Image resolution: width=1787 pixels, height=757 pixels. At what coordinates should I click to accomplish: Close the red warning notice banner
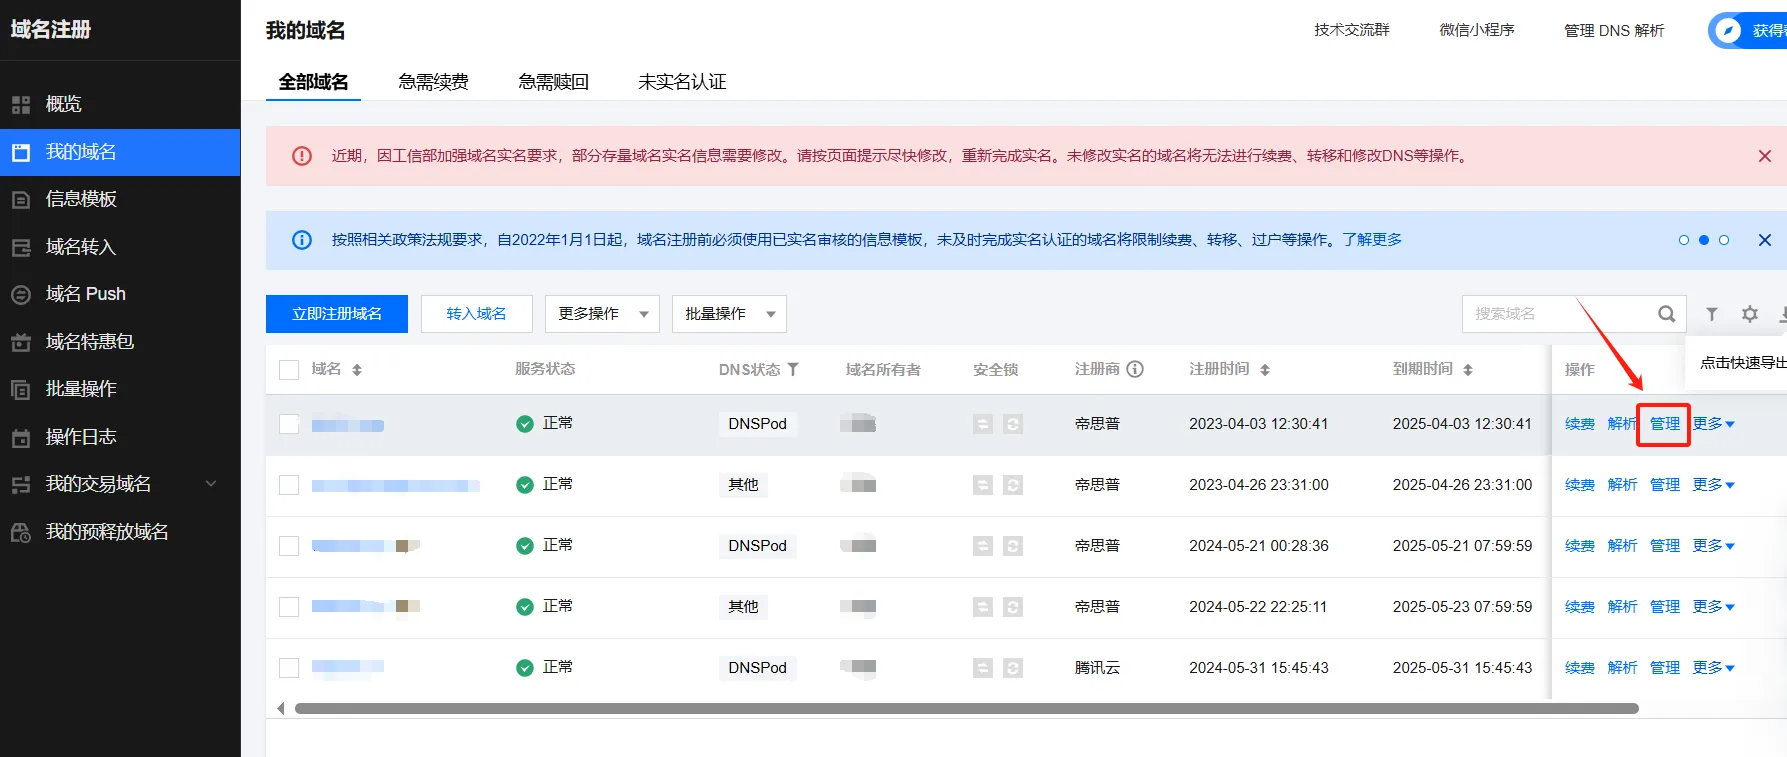[x=1765, y=156]
